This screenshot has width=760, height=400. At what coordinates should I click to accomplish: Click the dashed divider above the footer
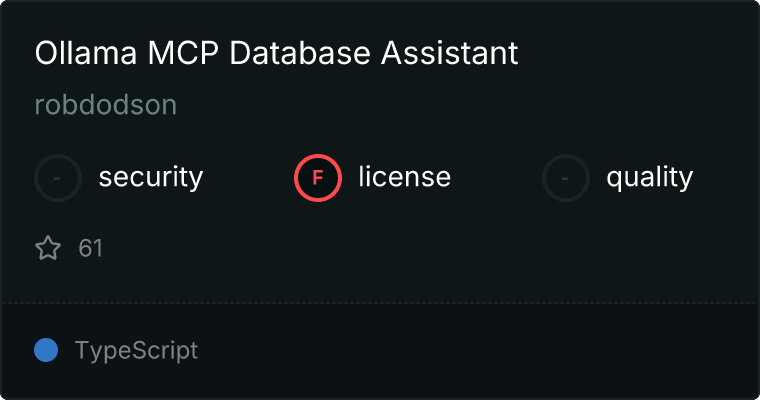[x=380, y=302]
